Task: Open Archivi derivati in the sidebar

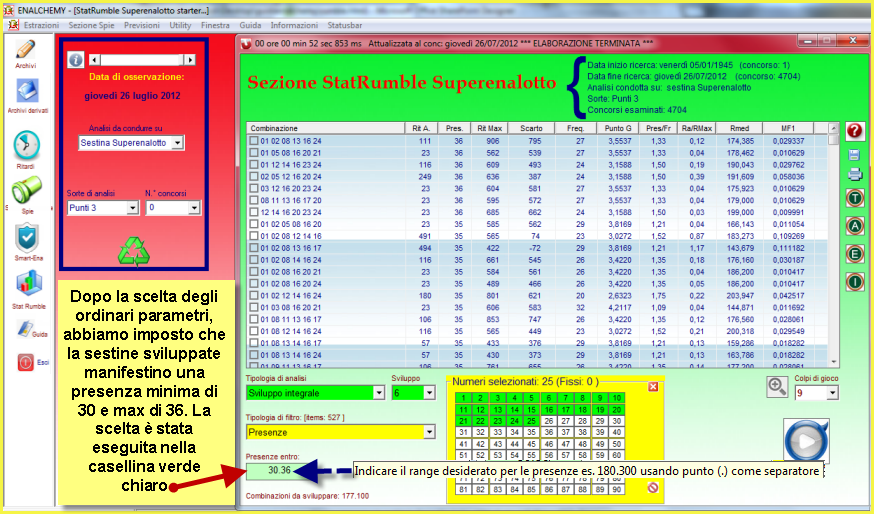Action: [27, 90]
